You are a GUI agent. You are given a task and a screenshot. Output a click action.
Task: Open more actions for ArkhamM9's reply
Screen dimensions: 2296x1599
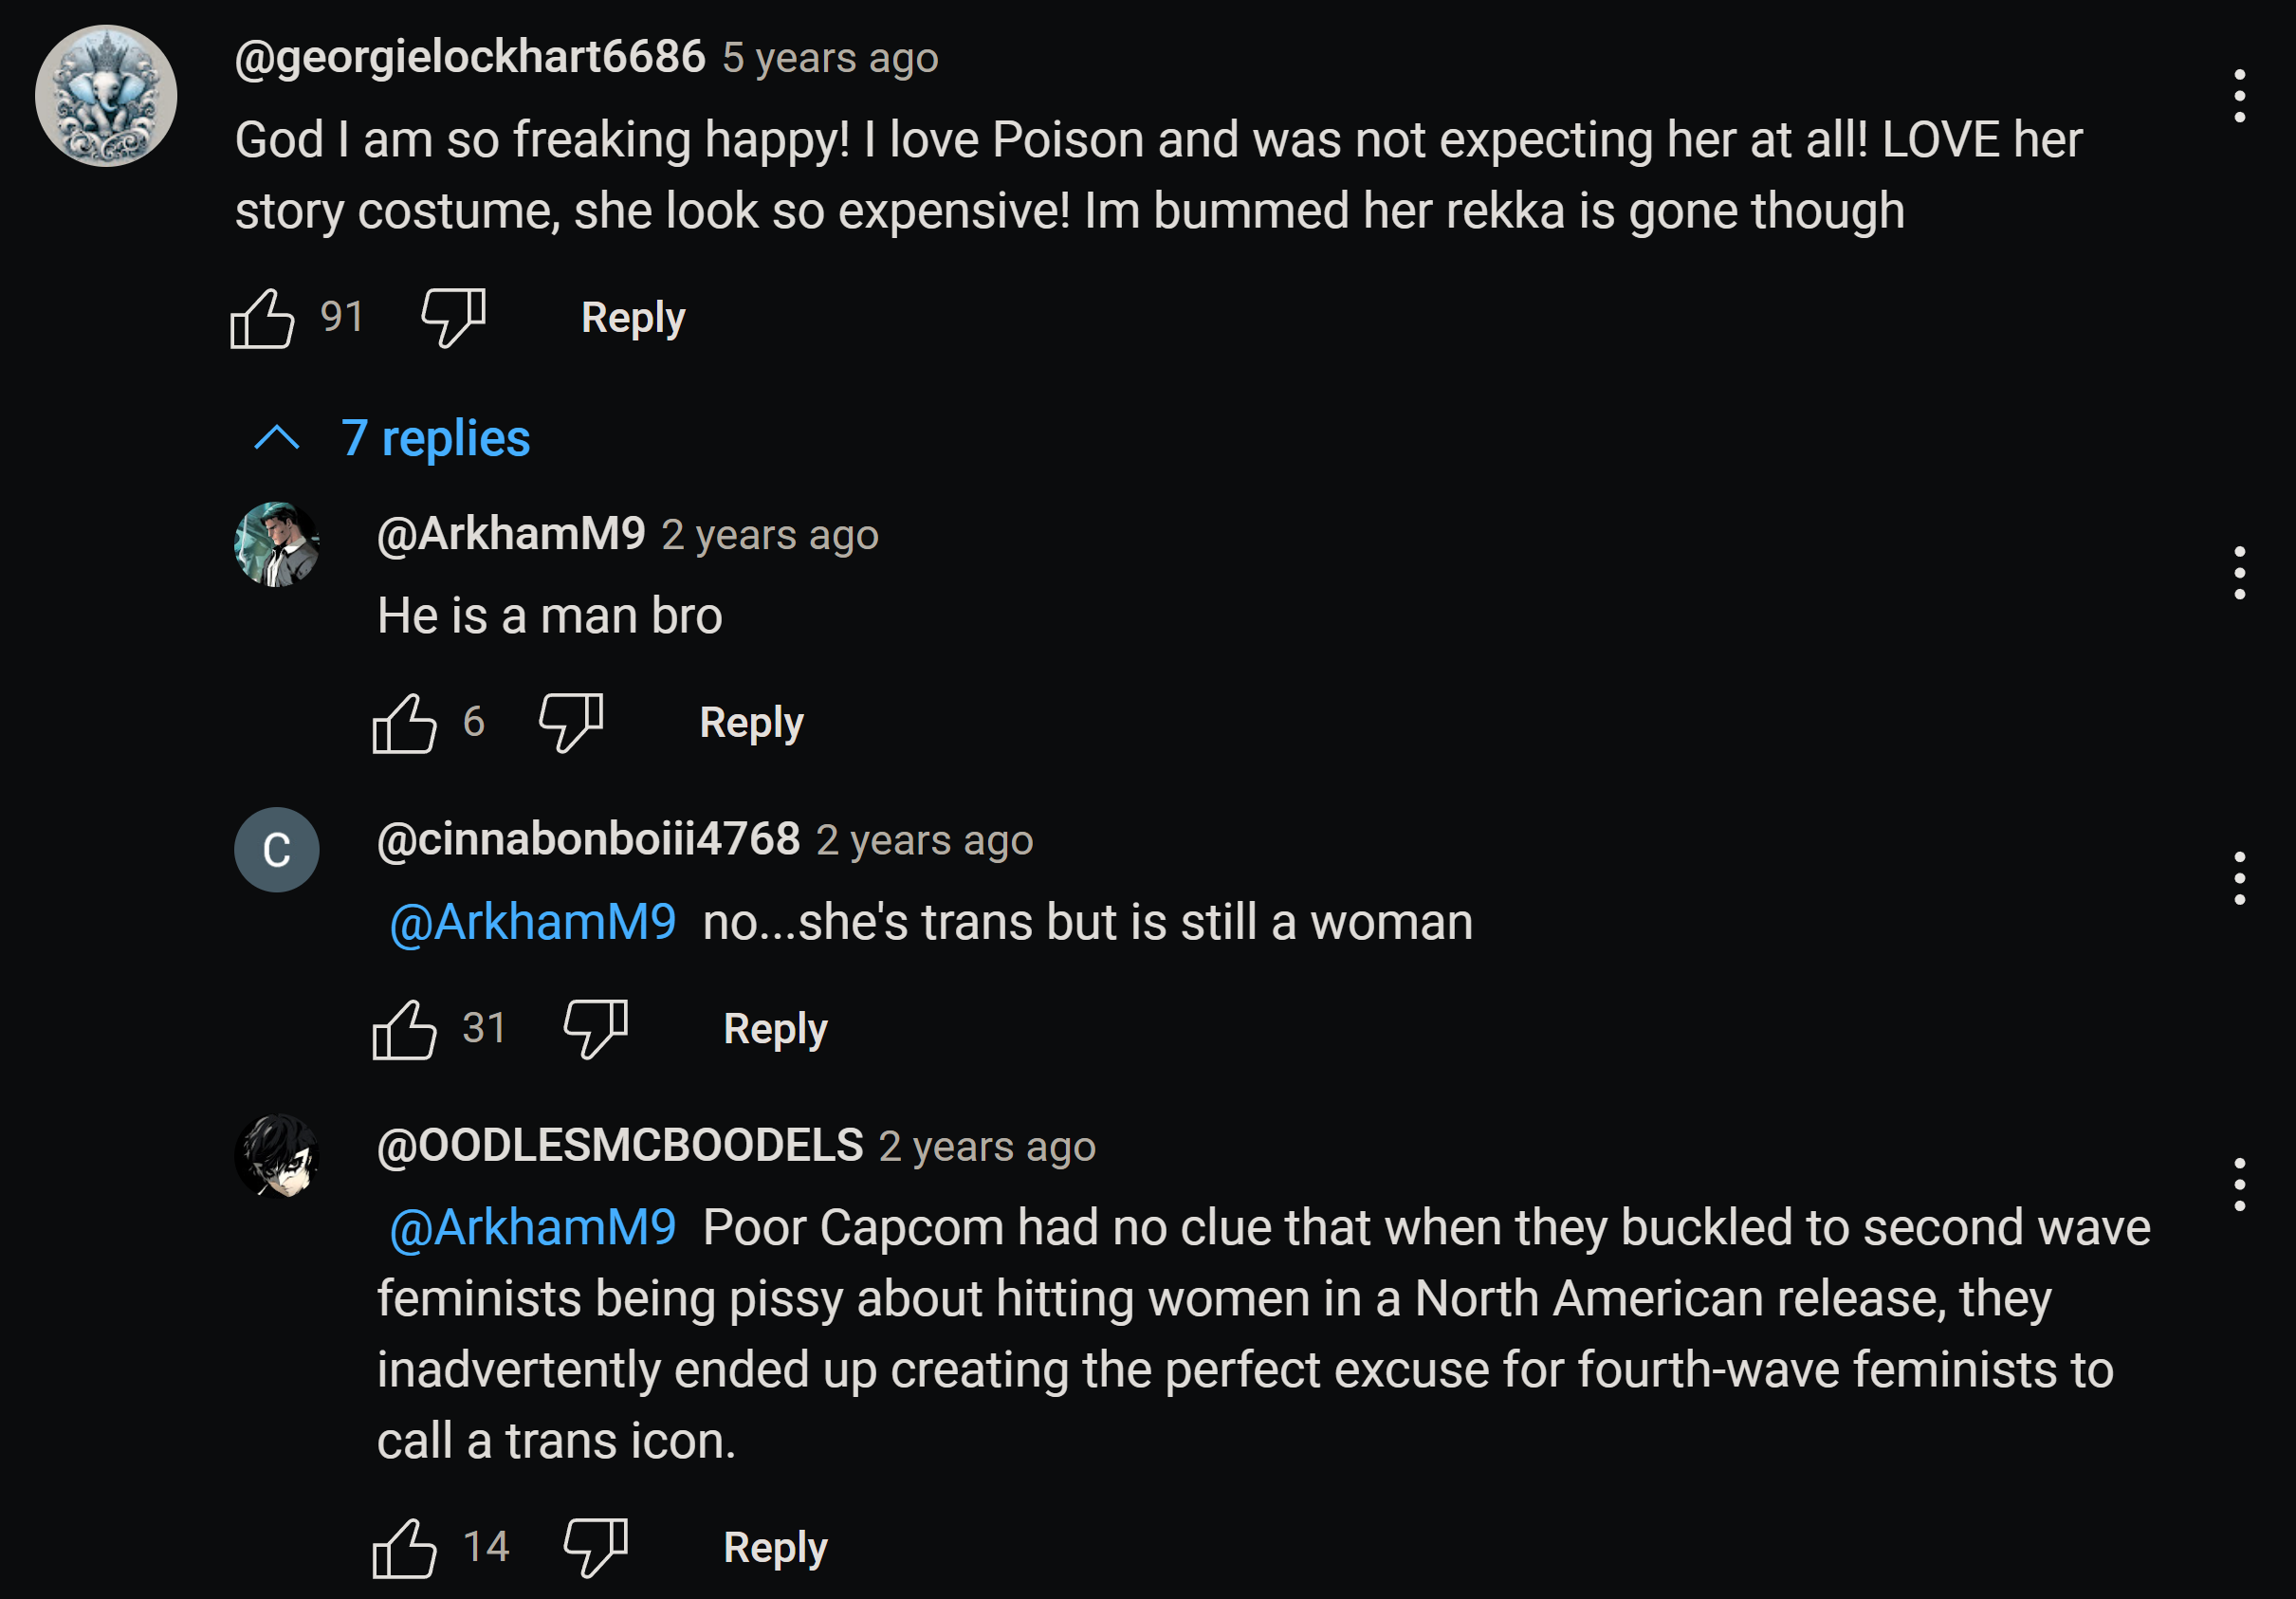[x=2239, y=573]
